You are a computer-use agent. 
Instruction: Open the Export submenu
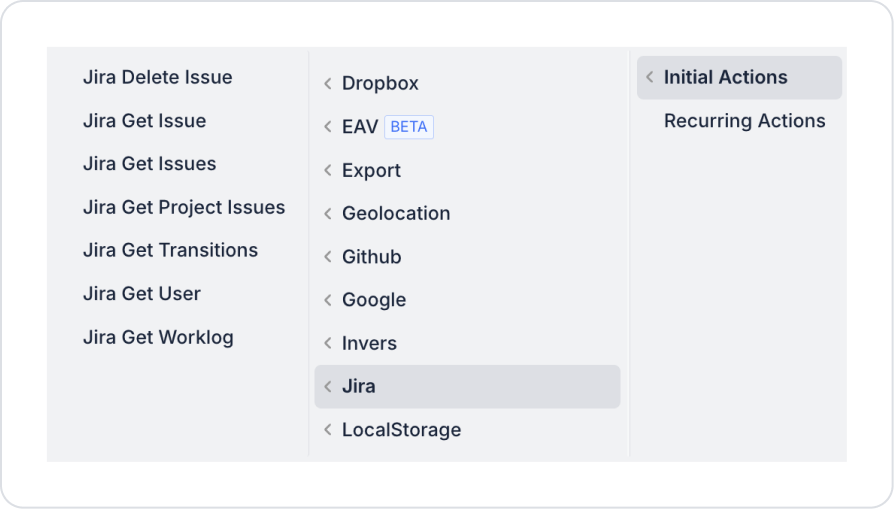click(467, 170)
